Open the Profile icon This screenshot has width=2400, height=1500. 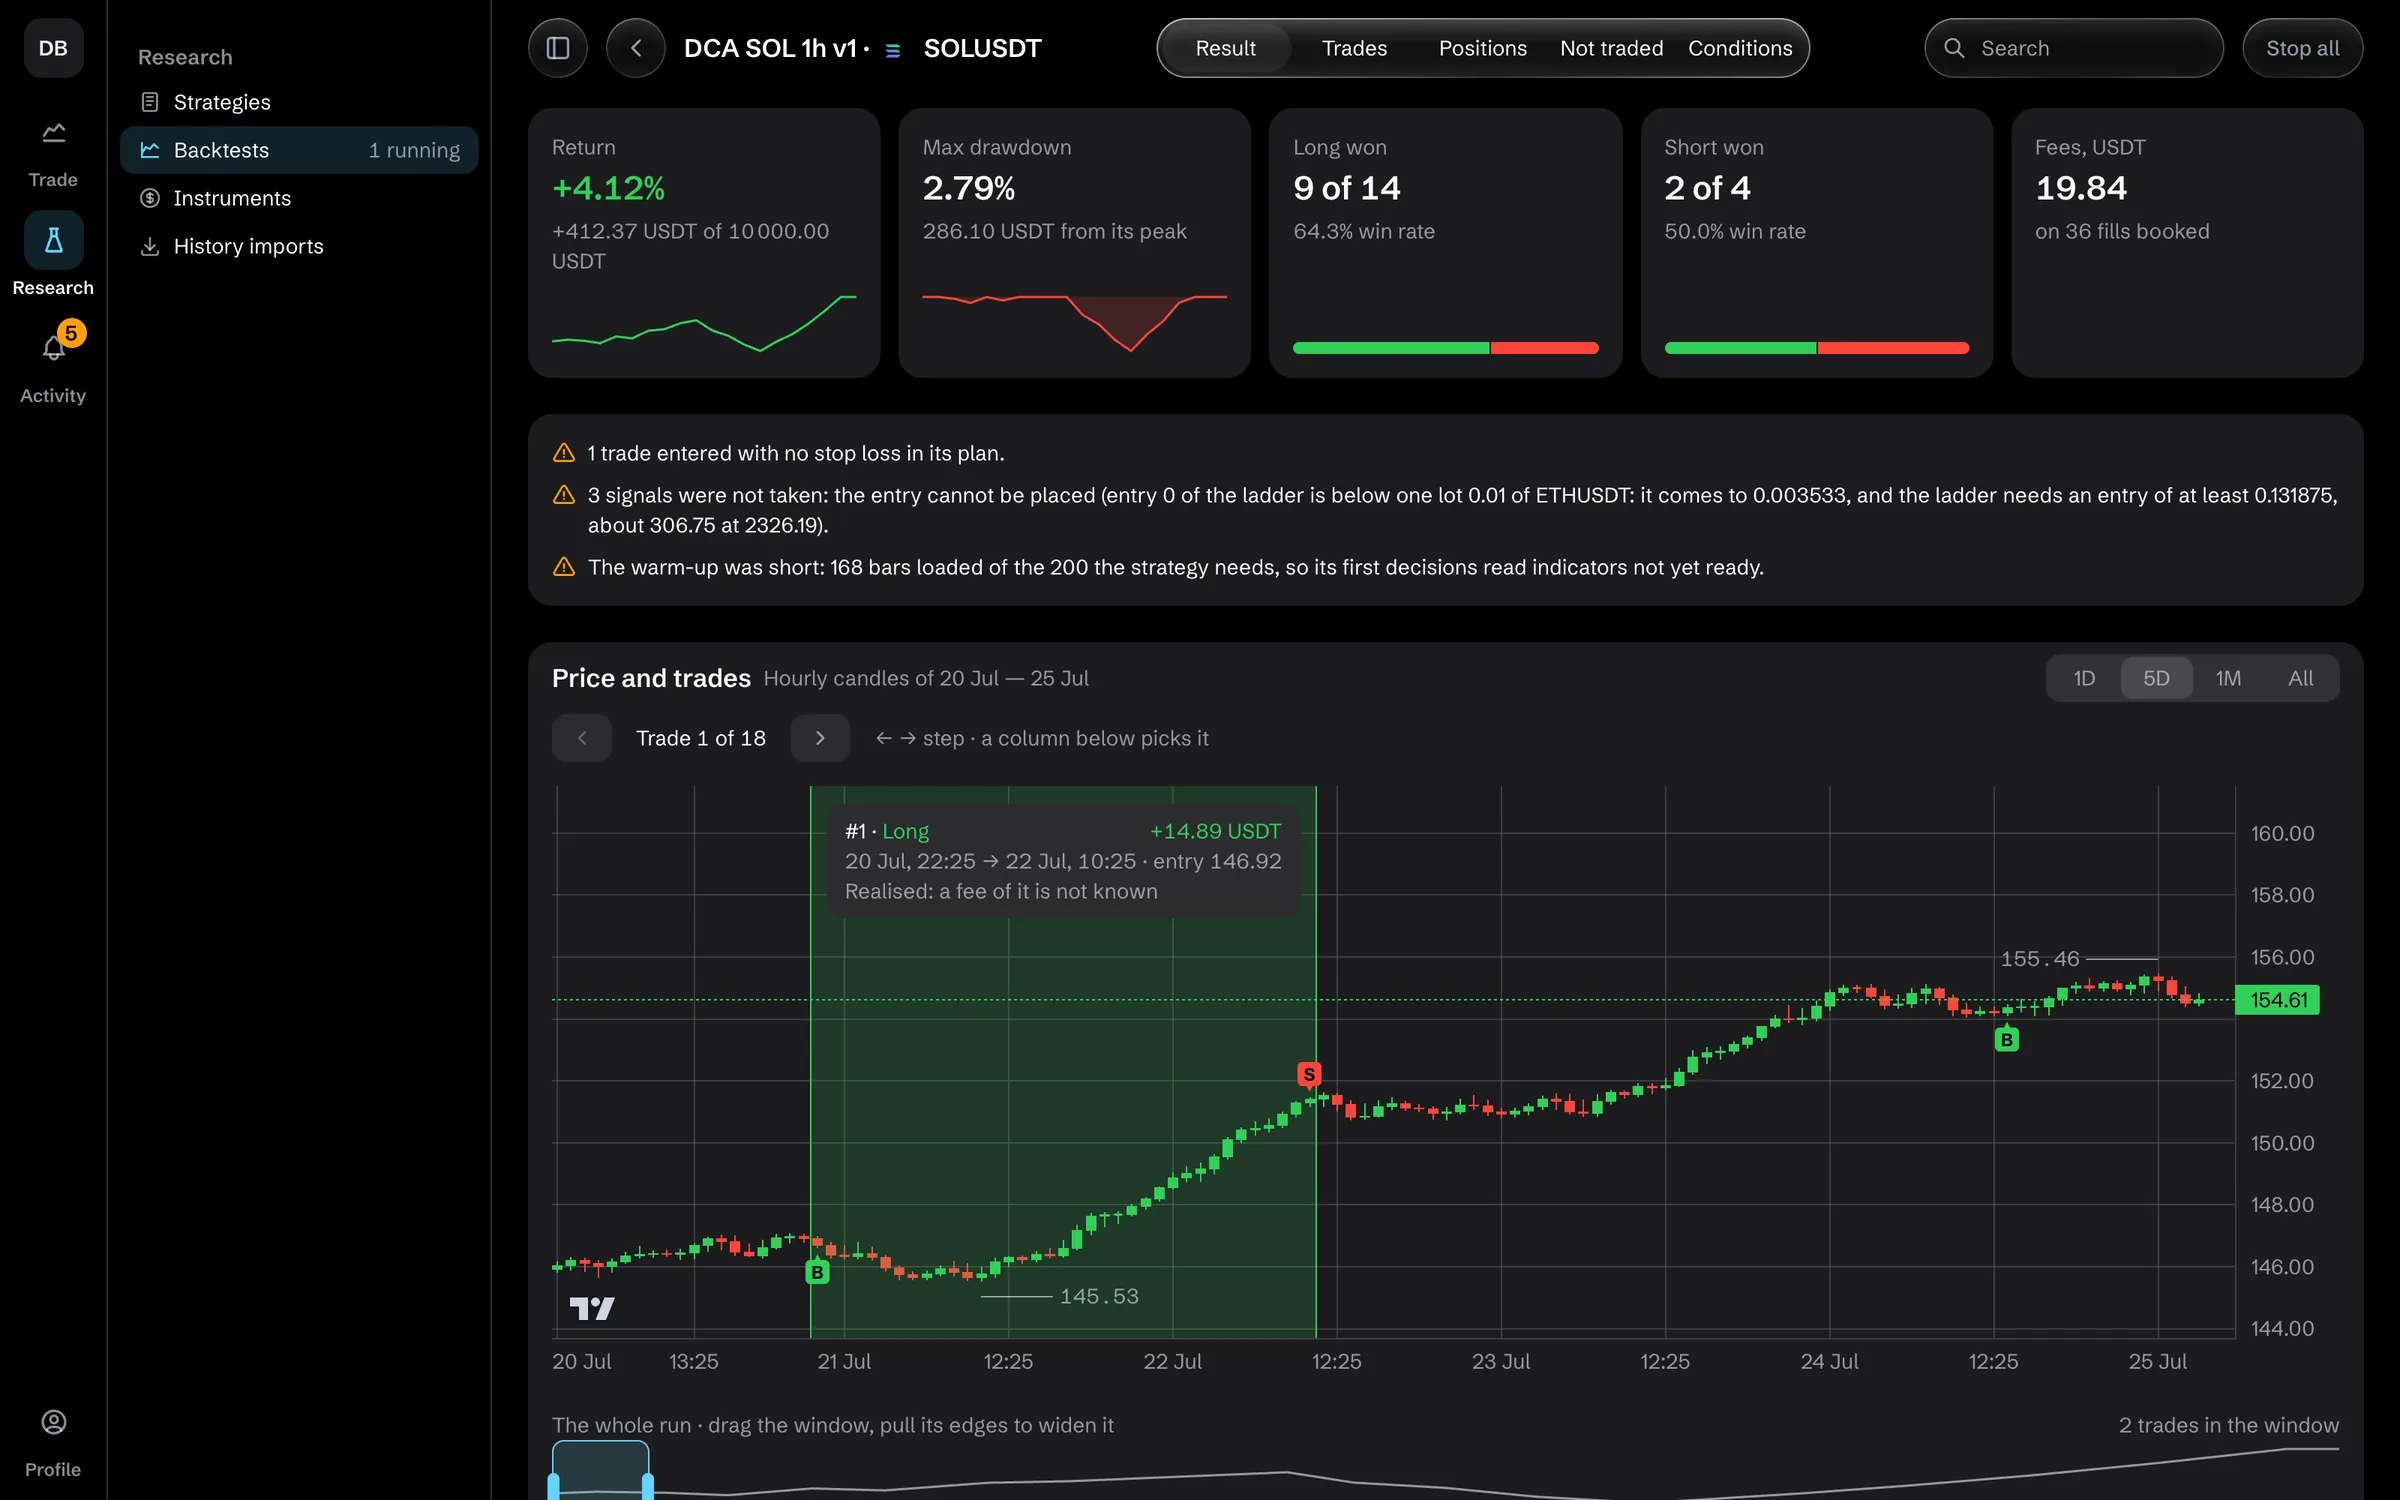(x=53, y=1422)
